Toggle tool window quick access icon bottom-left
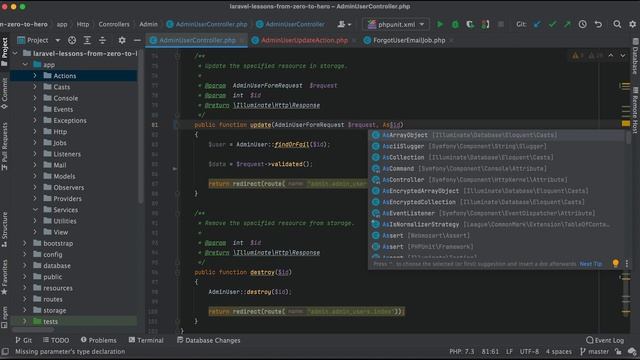 (5, 351)
